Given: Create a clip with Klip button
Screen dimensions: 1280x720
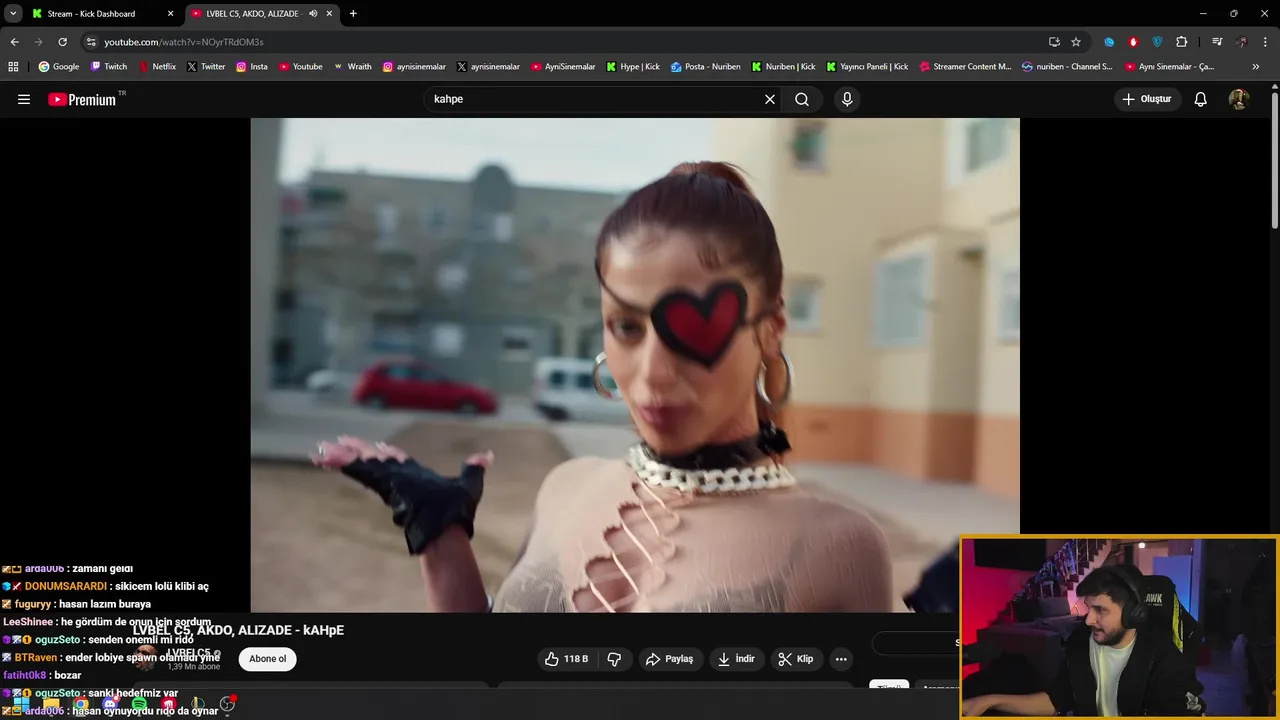Looking at the screenshot, I should pyautogui.click(x=796, y=659).
